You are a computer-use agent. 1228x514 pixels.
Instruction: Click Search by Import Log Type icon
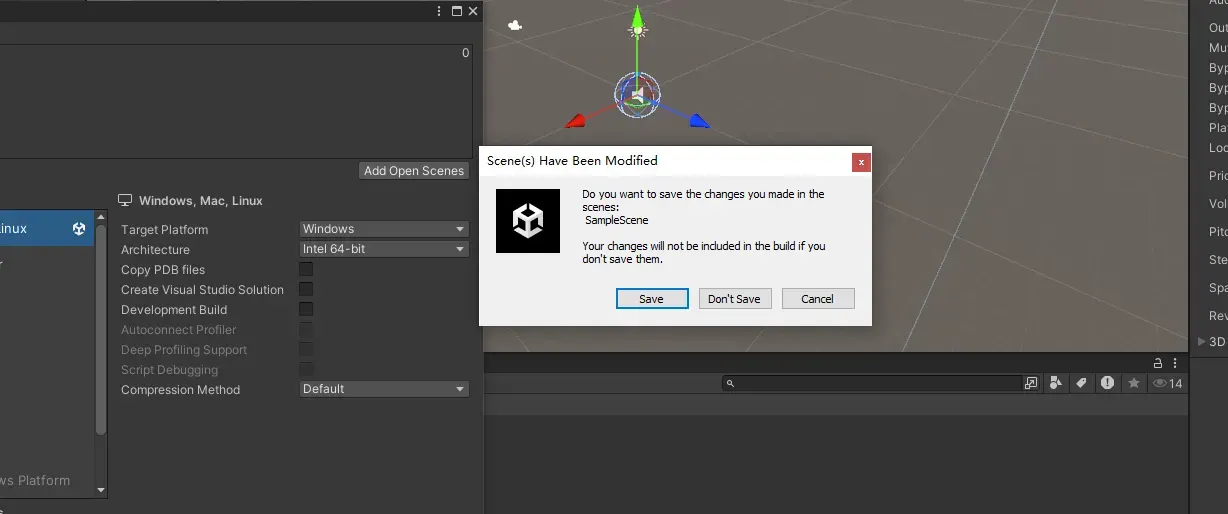click(1108, 383)
